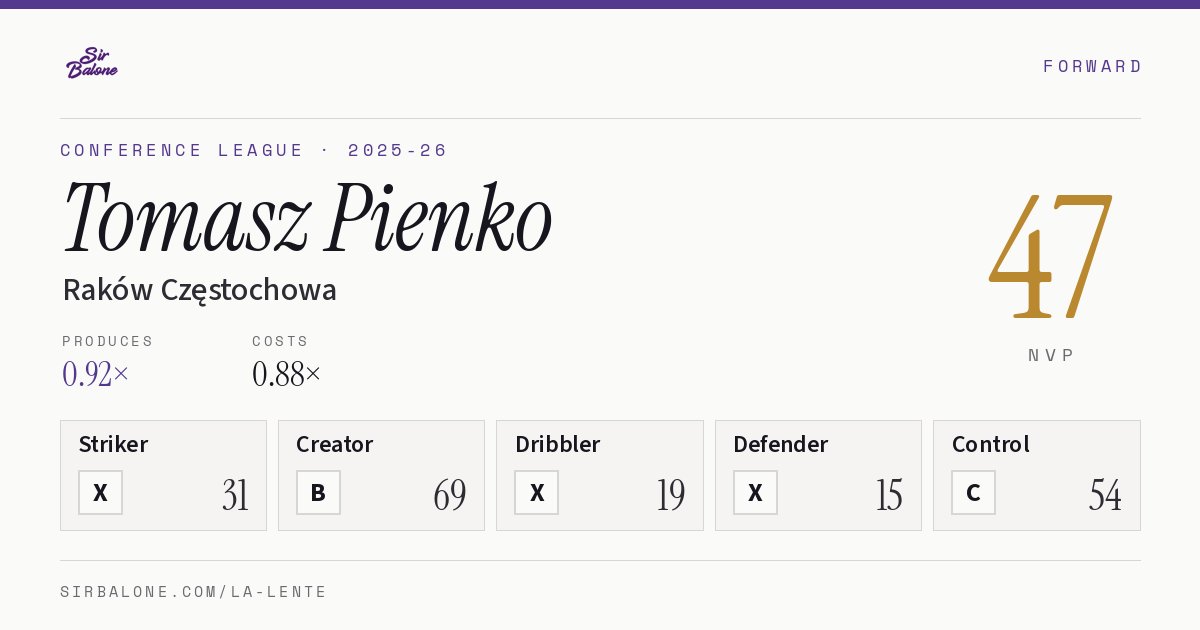Click the X grade badge under Defender

coord(755,492)
